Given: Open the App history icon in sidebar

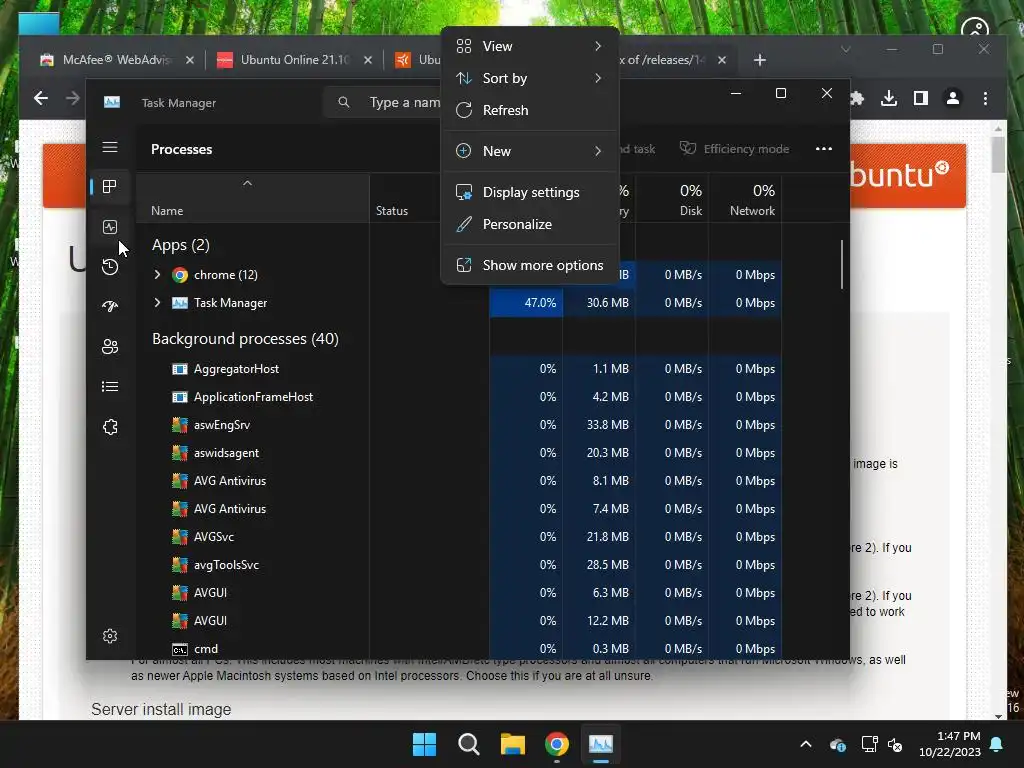Looking at the screenshot, I should pyautogui.click(x=110, y=266).
